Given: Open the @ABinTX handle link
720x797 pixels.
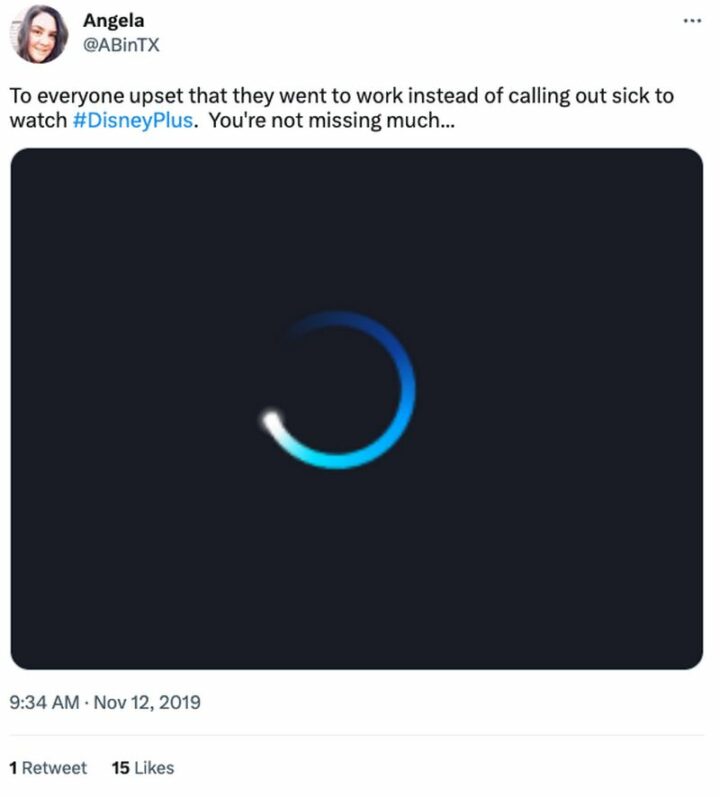Looking at the screenshot, I should [x=120, y=43].
